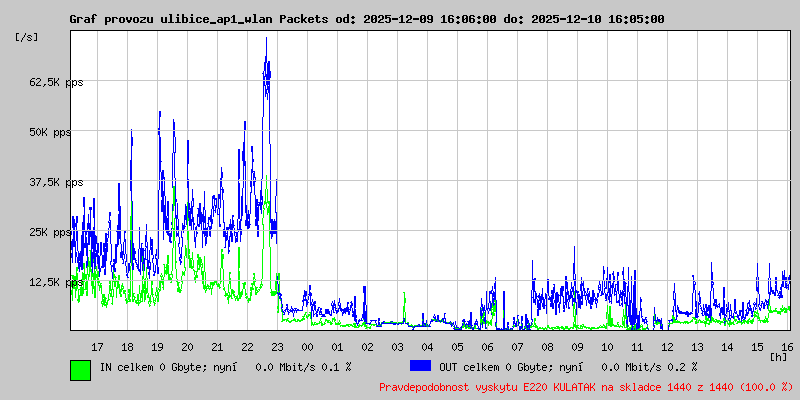Click the '04' hour tick label
Screen dimensions: 800x400
click(427, 347)
